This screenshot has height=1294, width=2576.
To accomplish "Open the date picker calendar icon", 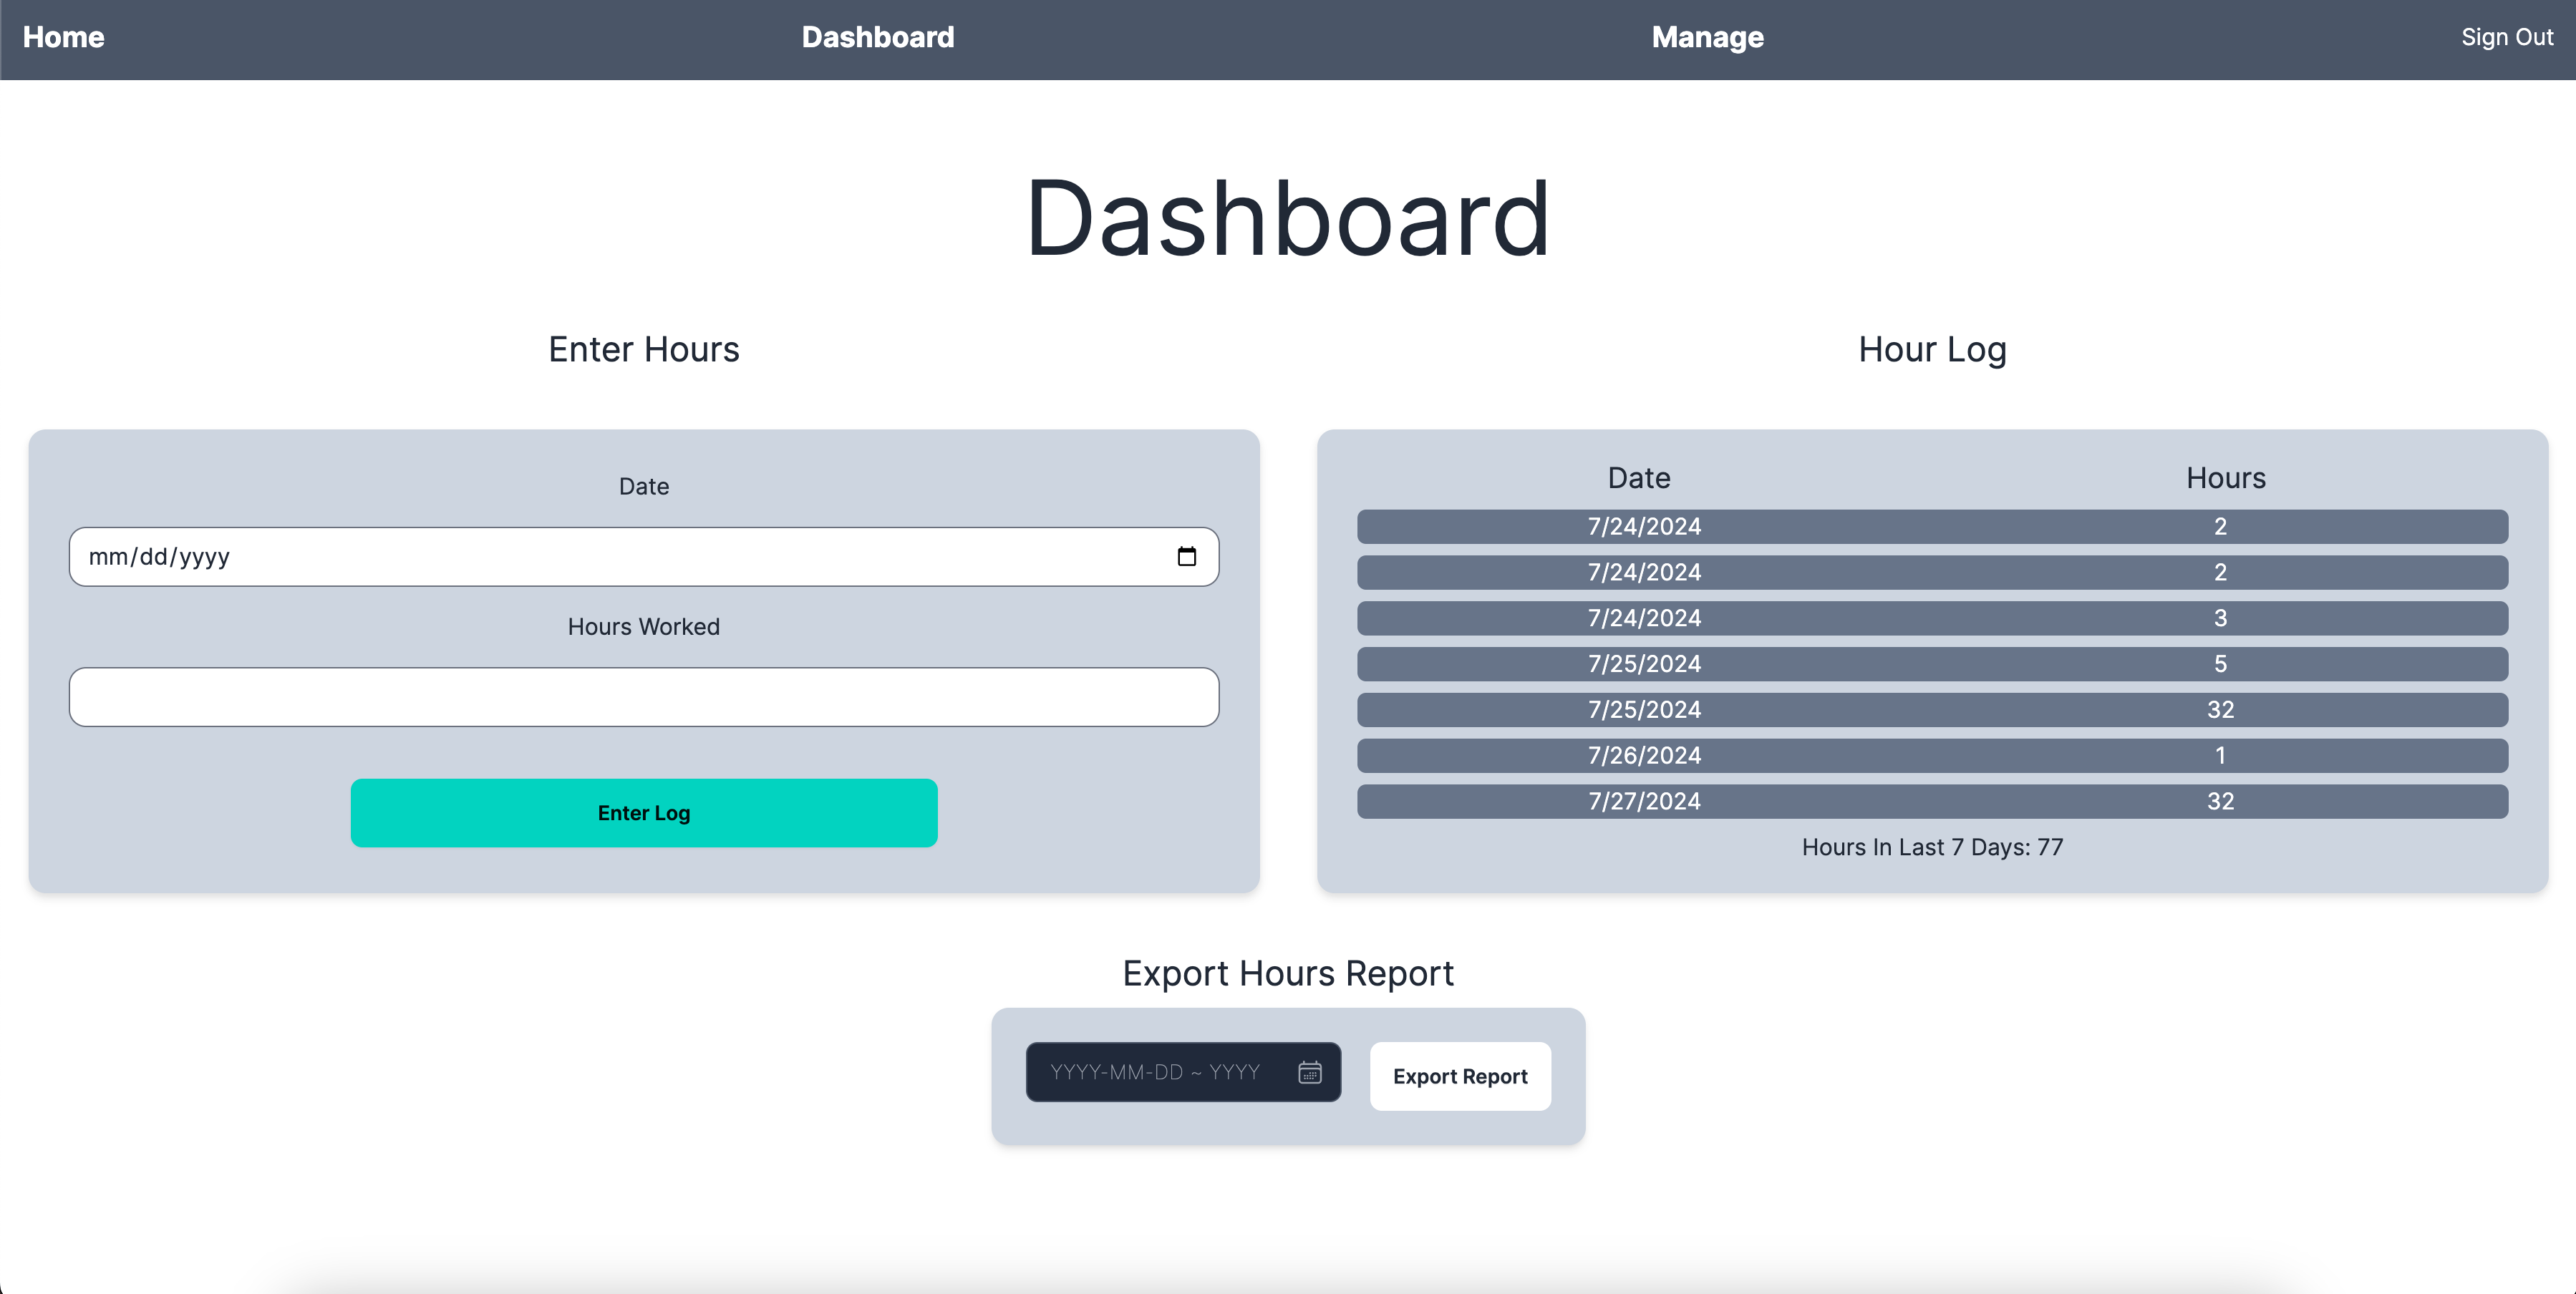I will tap(1186, 557).
